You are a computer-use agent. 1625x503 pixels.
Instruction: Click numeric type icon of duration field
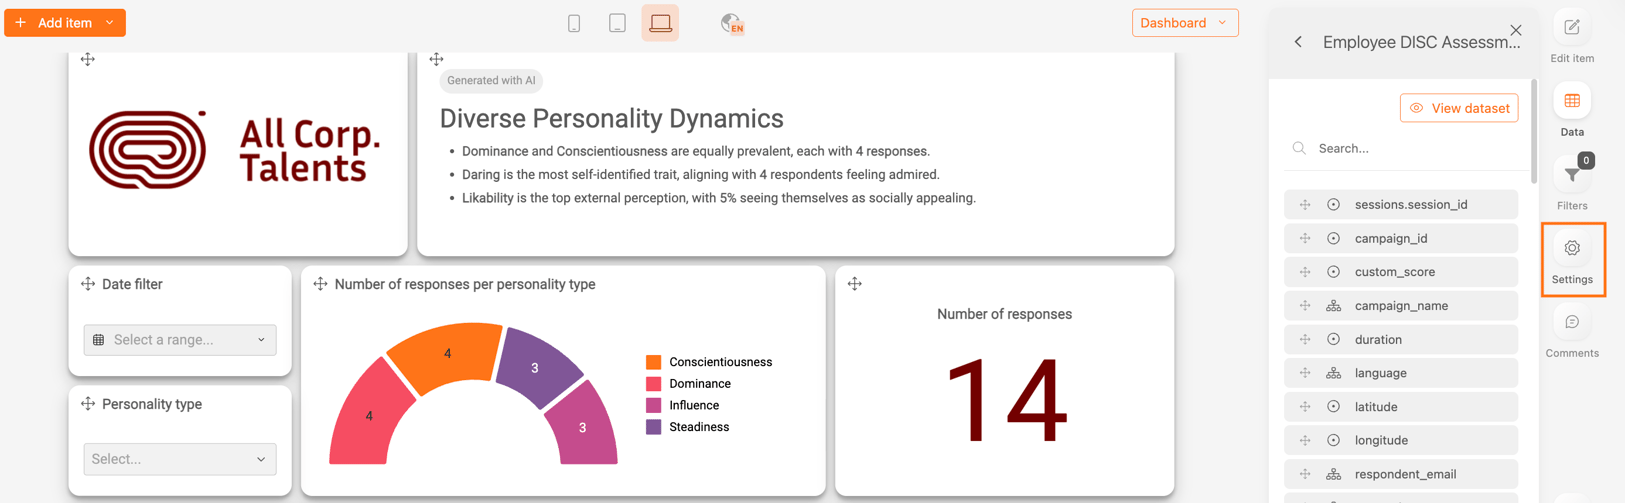(1333, 340)
